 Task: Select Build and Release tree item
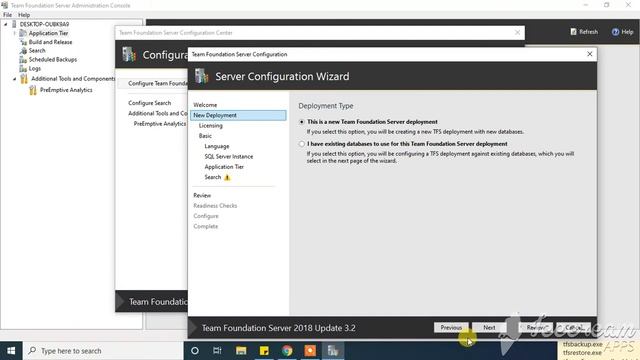coord(50,42)
